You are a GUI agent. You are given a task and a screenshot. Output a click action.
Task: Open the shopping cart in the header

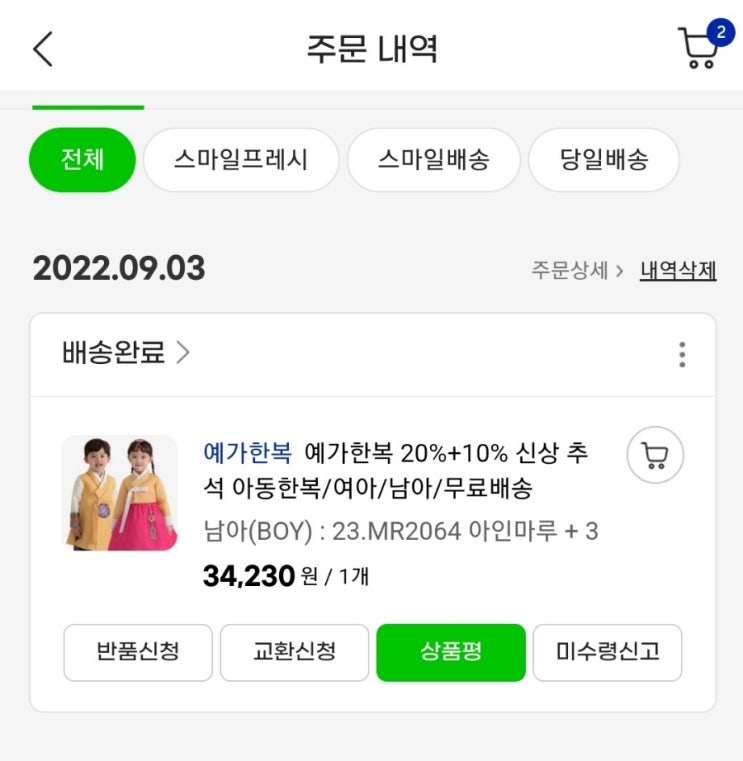(700, 48)
